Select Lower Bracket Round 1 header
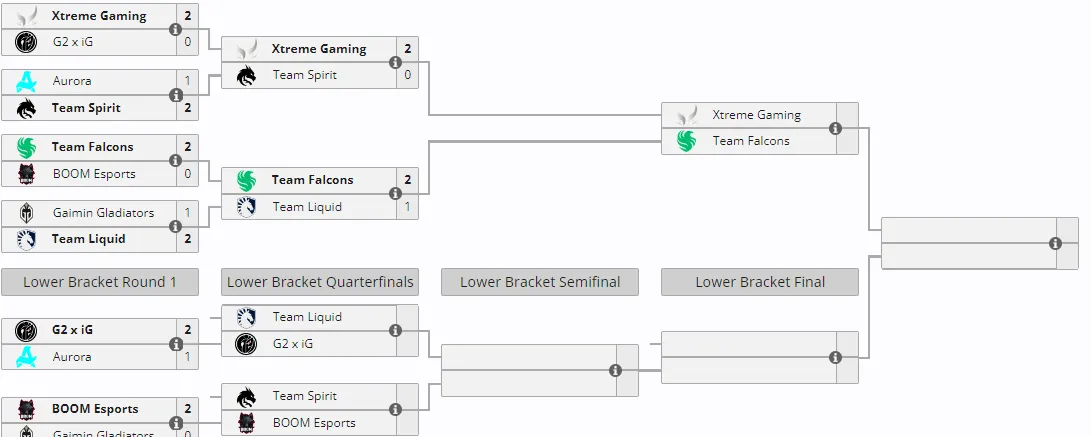1091x437 pixels. click(99, 282)
